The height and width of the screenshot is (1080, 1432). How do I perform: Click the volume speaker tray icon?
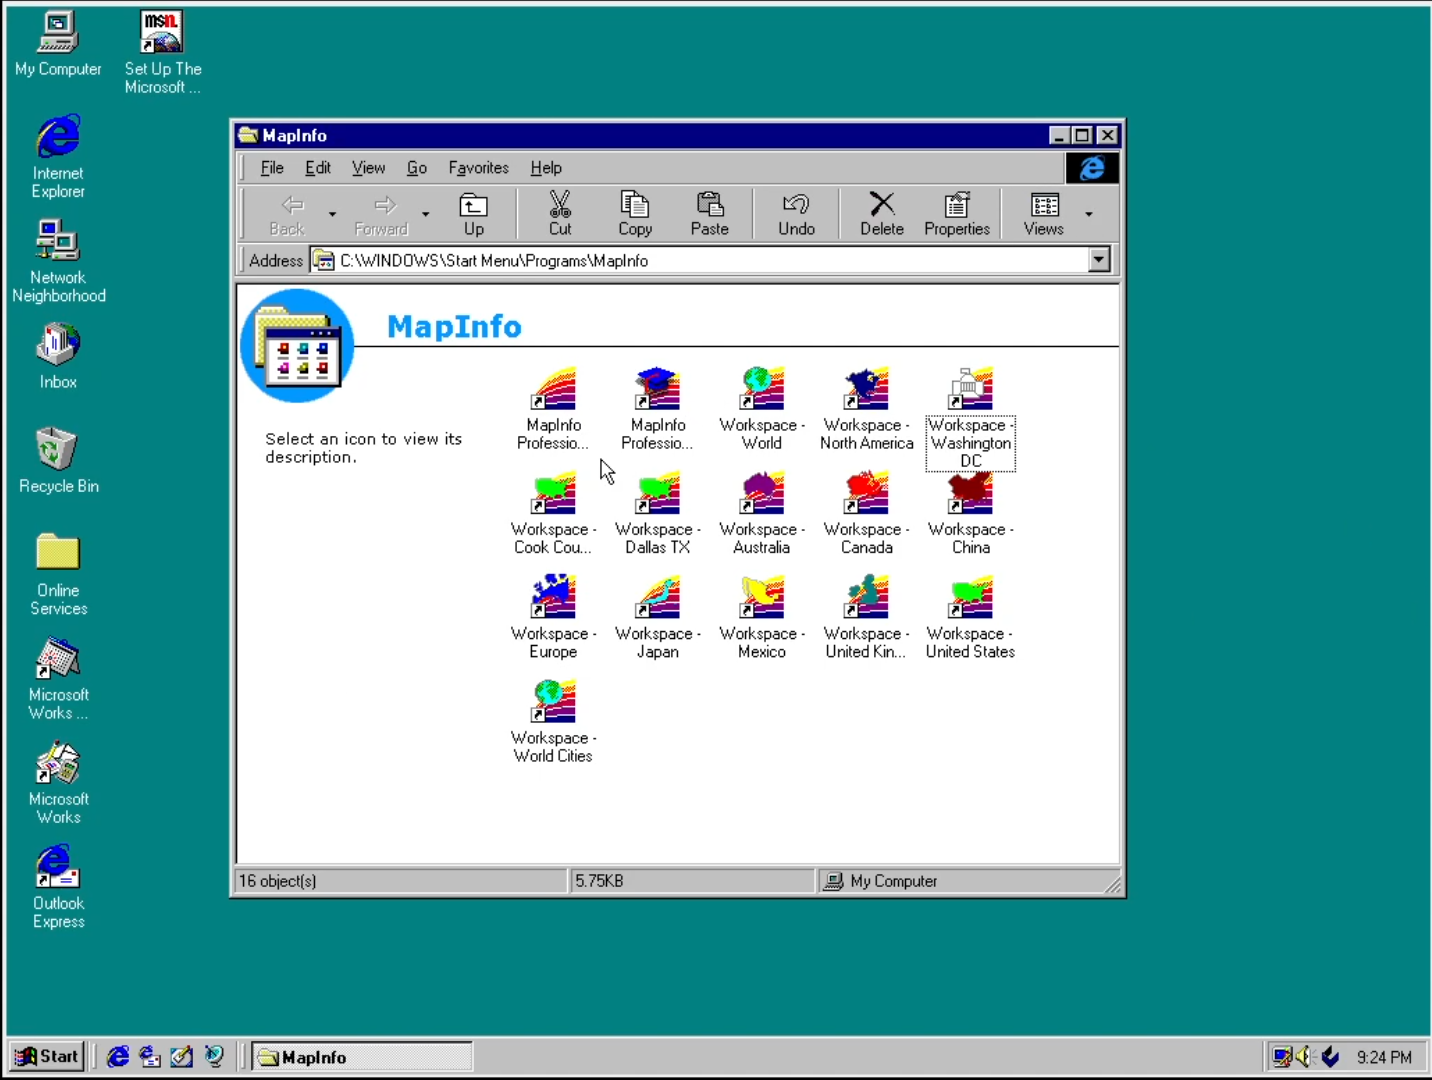[x=1305, y=1056]
